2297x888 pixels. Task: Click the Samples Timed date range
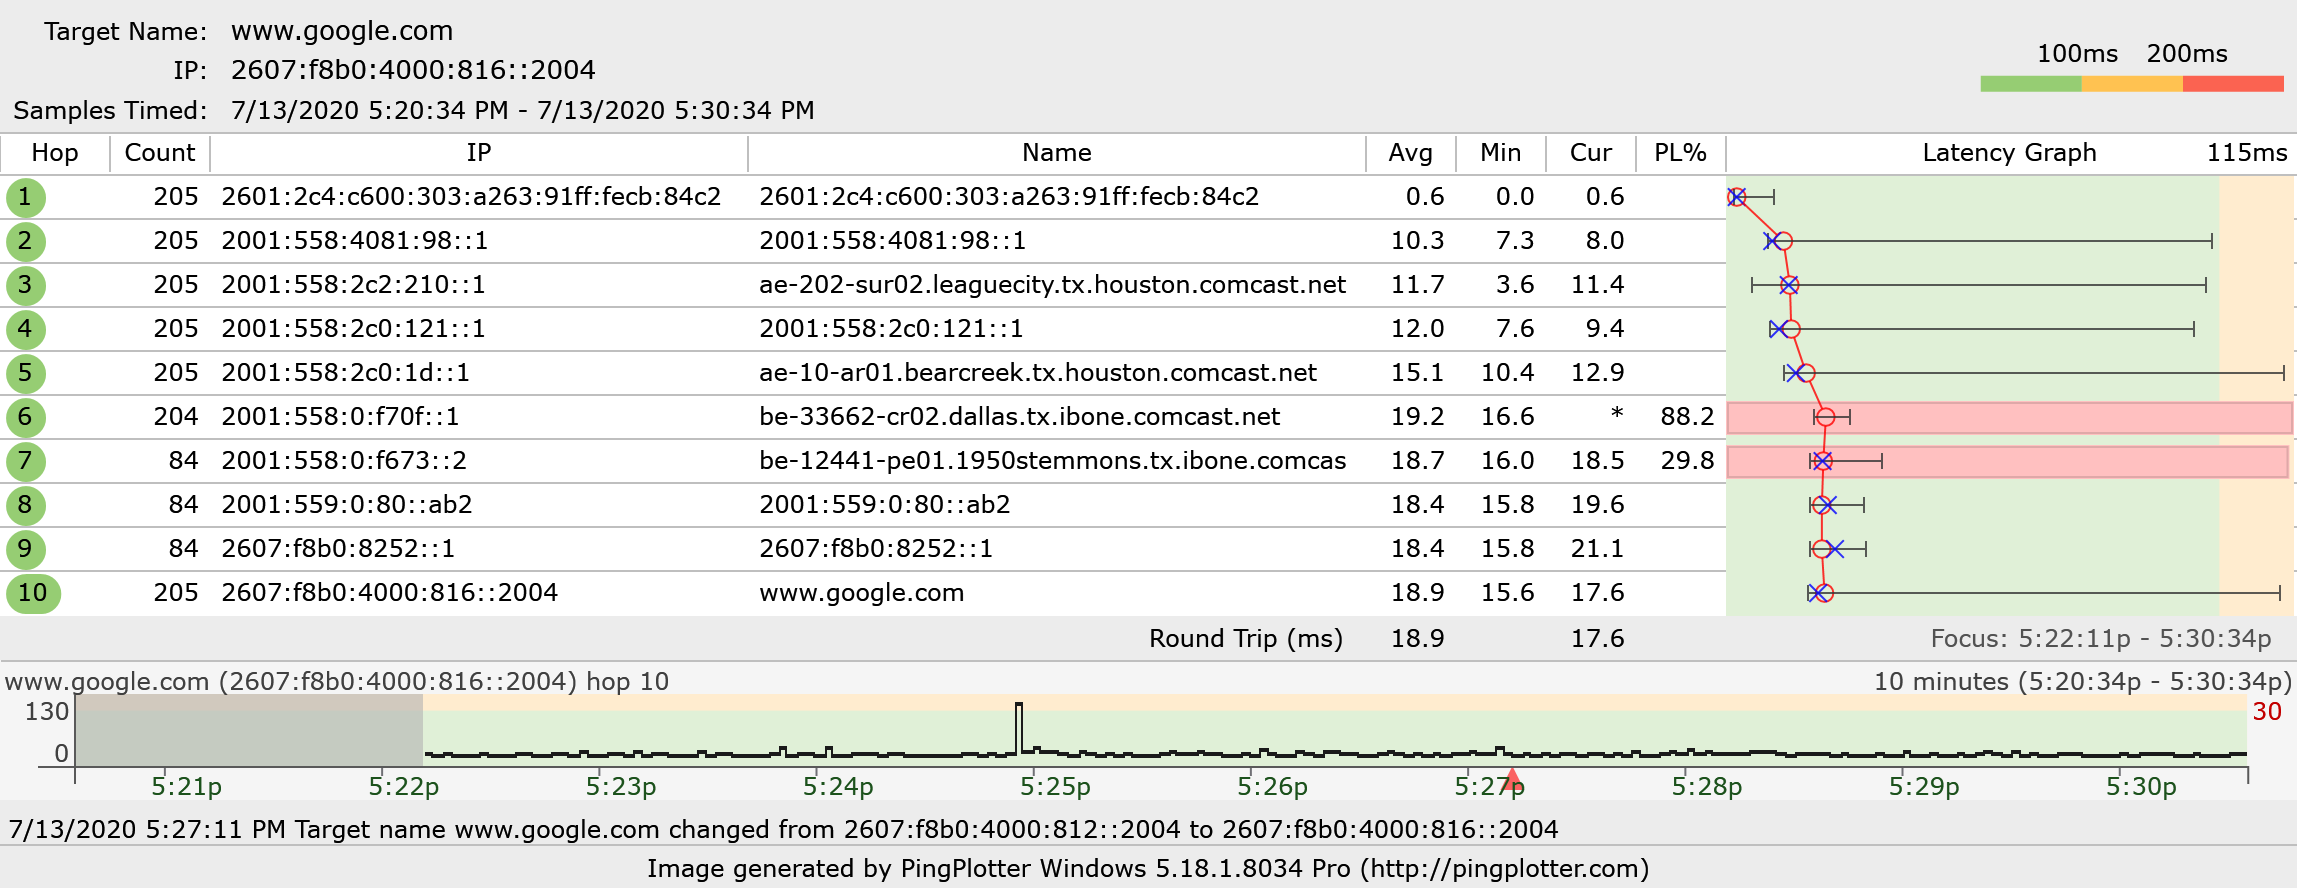(x=523, y=110)
